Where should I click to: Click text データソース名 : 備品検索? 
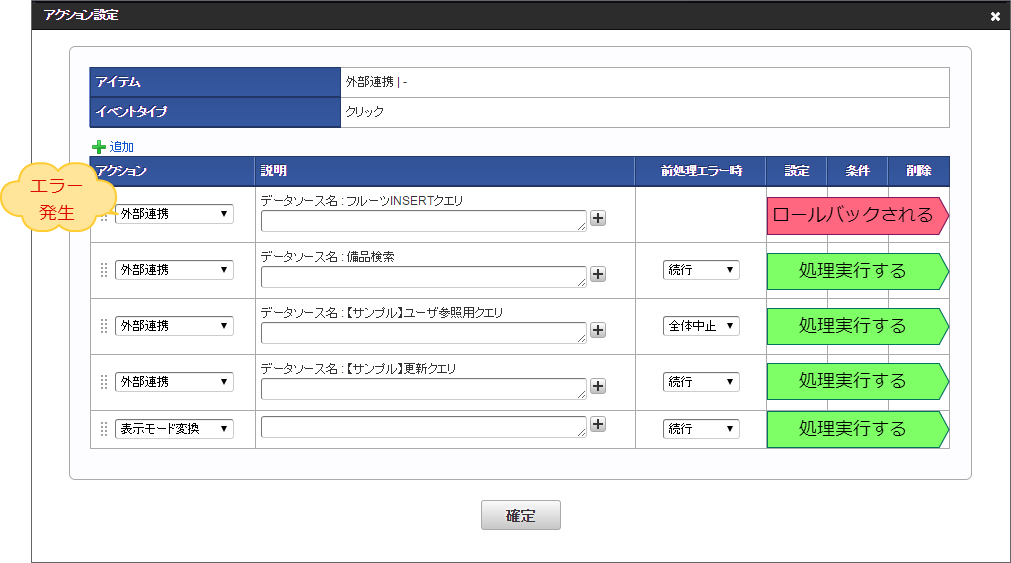[x=328, y=257]
